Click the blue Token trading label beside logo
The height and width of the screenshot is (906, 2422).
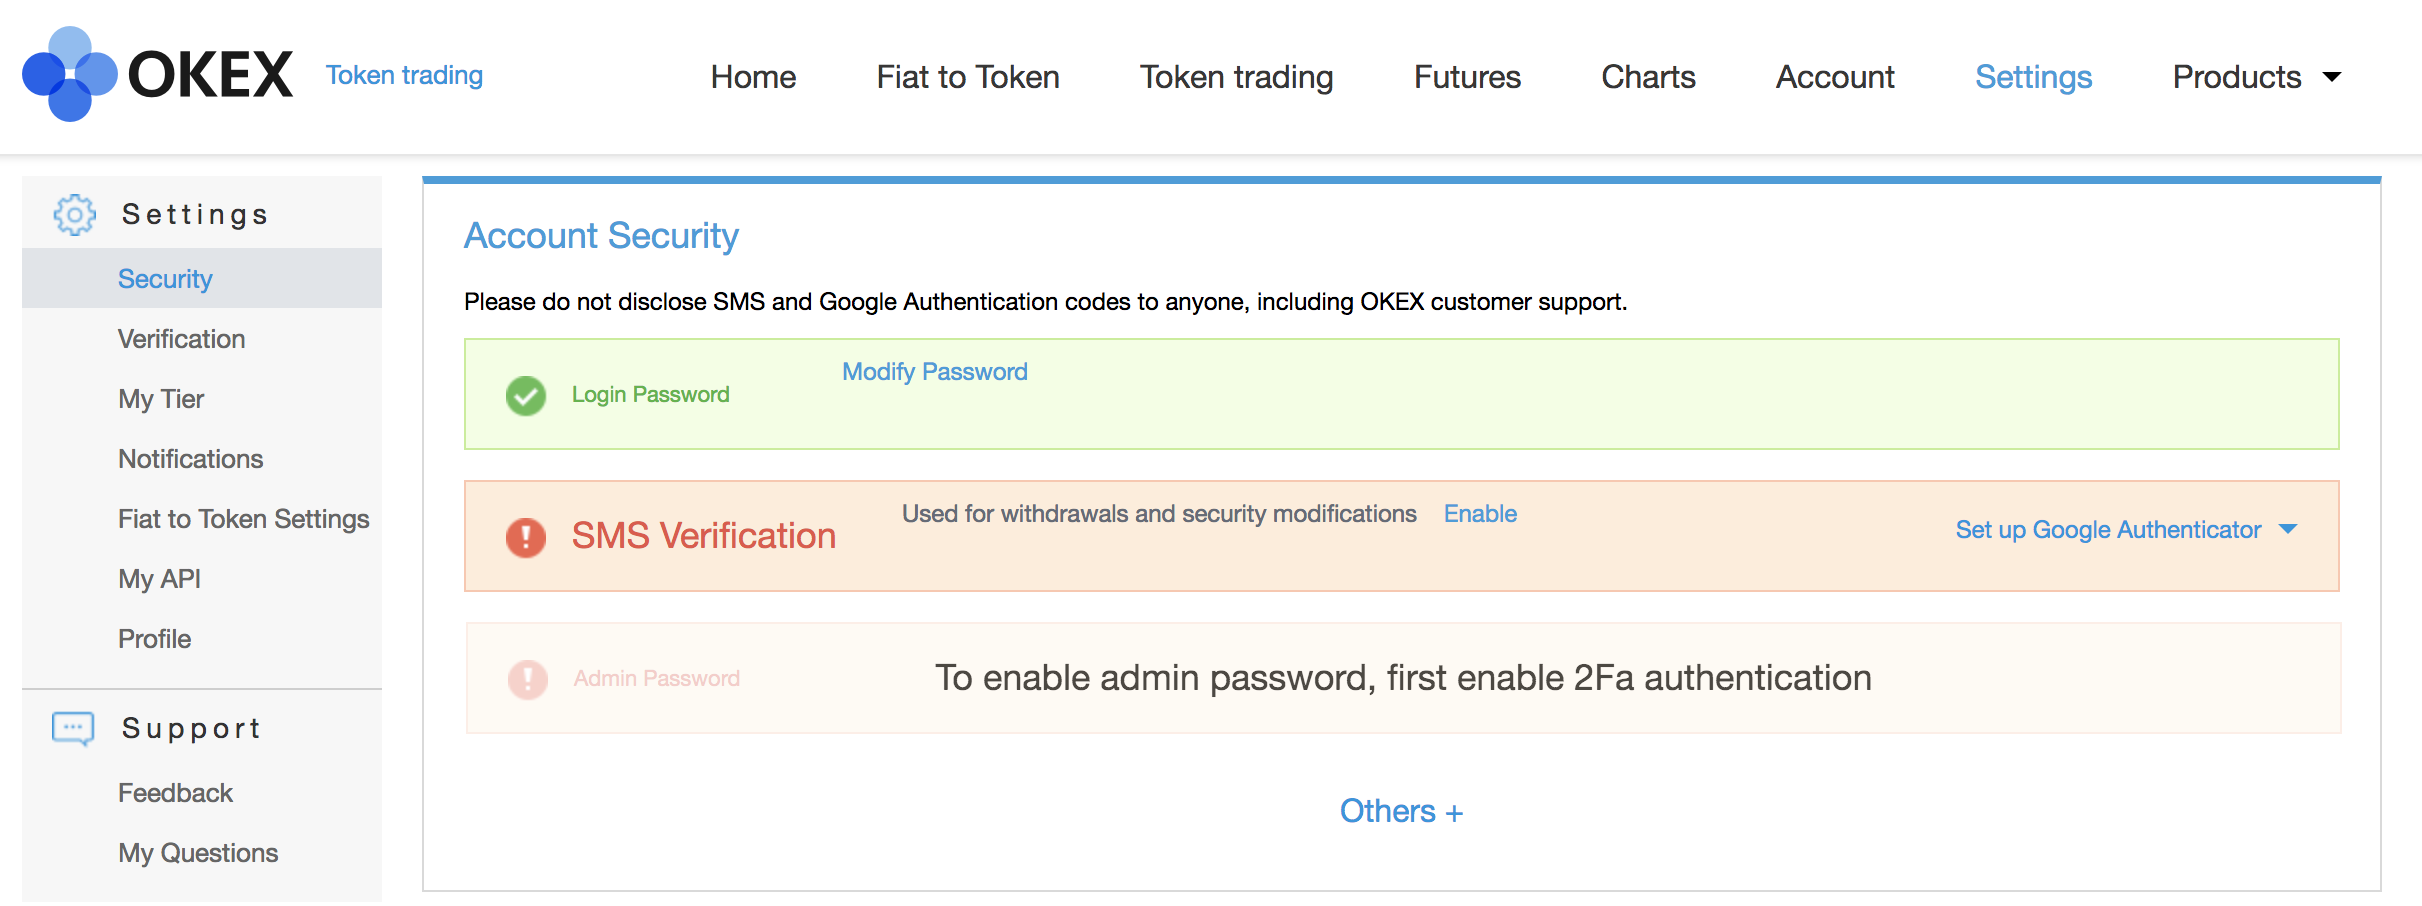coord(404,75)
